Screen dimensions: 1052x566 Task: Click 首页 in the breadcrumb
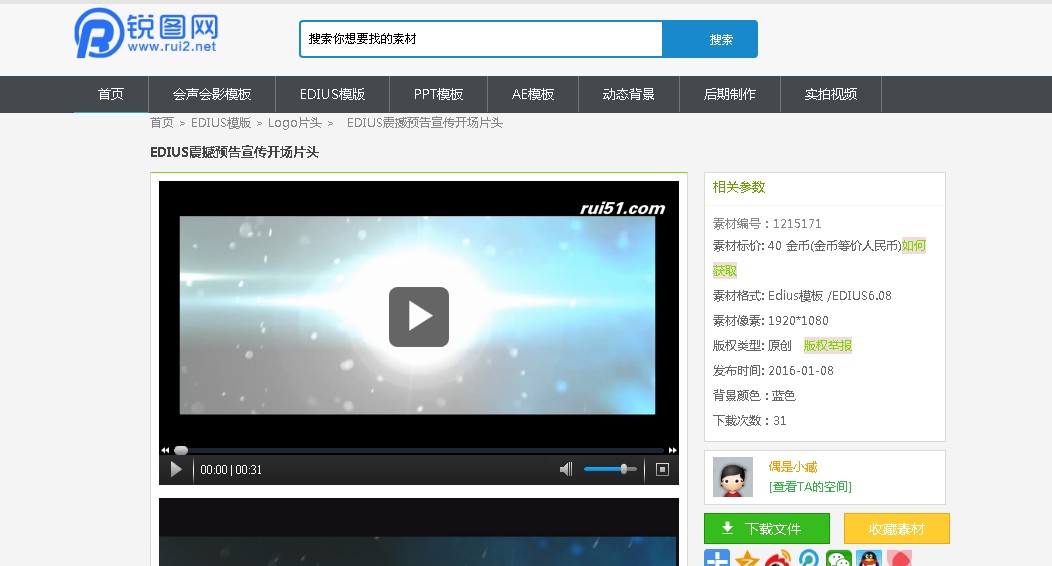tap(162, 123)
